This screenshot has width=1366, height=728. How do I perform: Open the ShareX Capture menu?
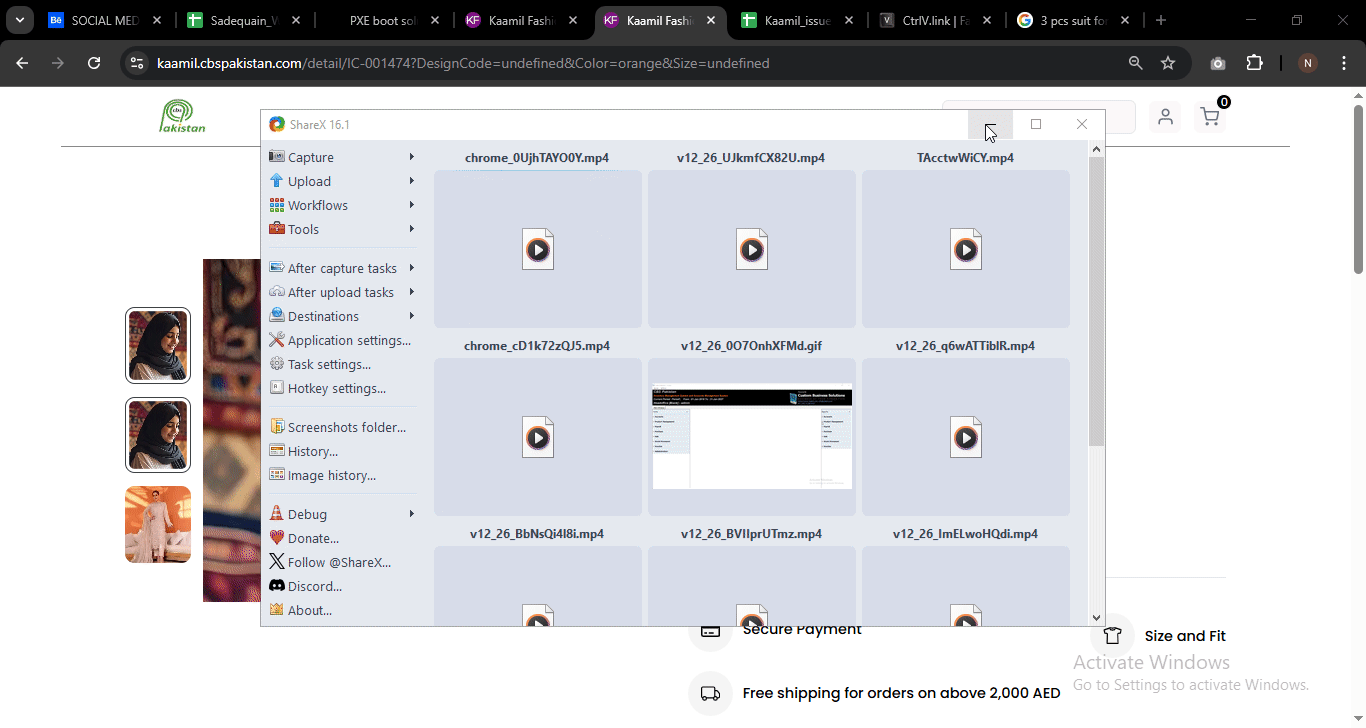click(310, 157)
